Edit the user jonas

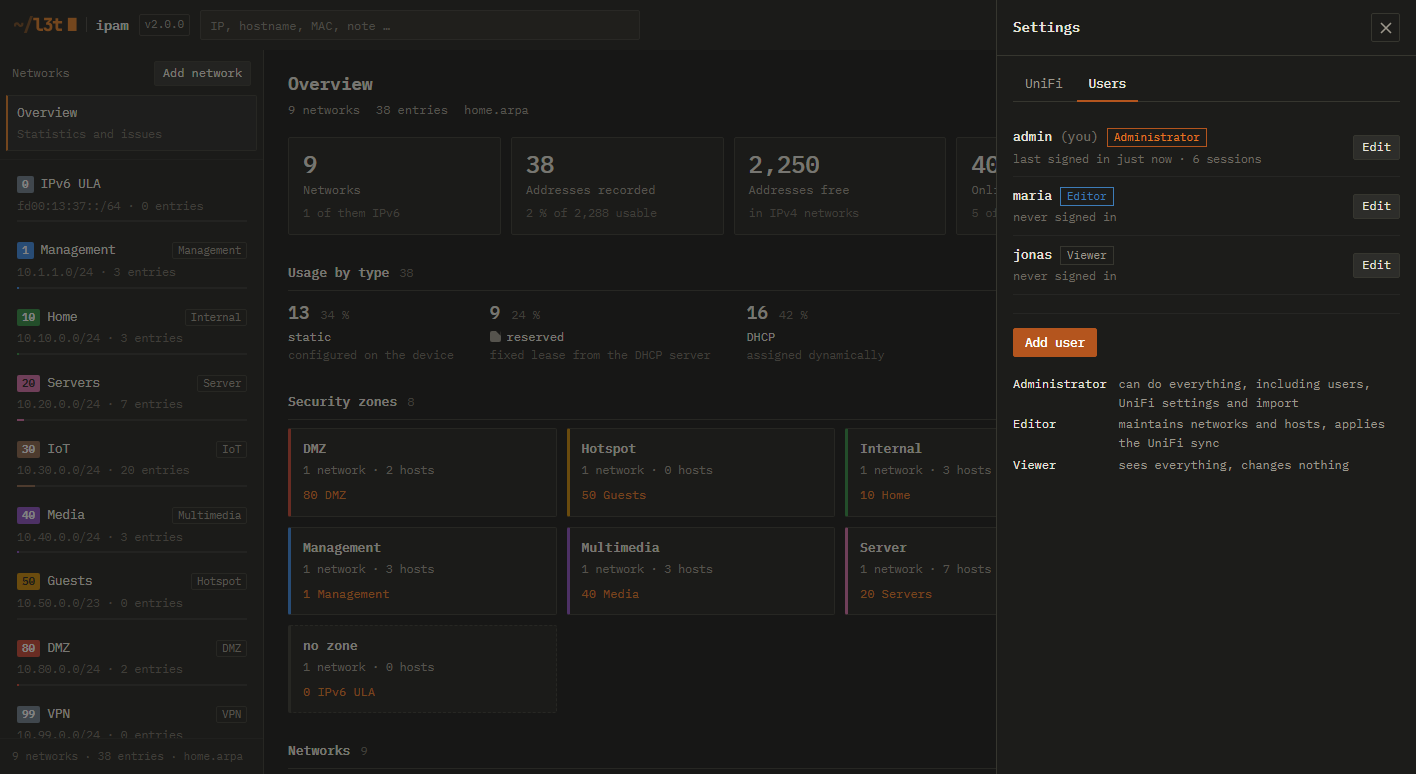click(1376, 265)
